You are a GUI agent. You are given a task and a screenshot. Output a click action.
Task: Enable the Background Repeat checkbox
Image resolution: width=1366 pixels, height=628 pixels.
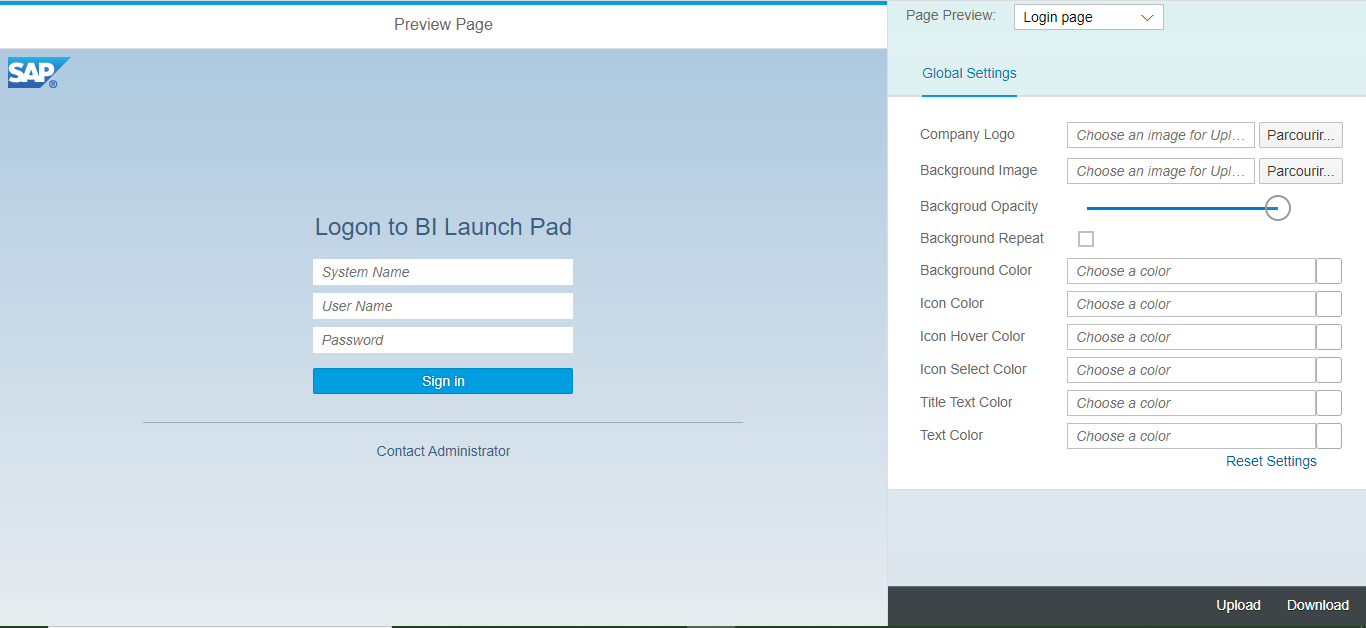pos(1086,238)
